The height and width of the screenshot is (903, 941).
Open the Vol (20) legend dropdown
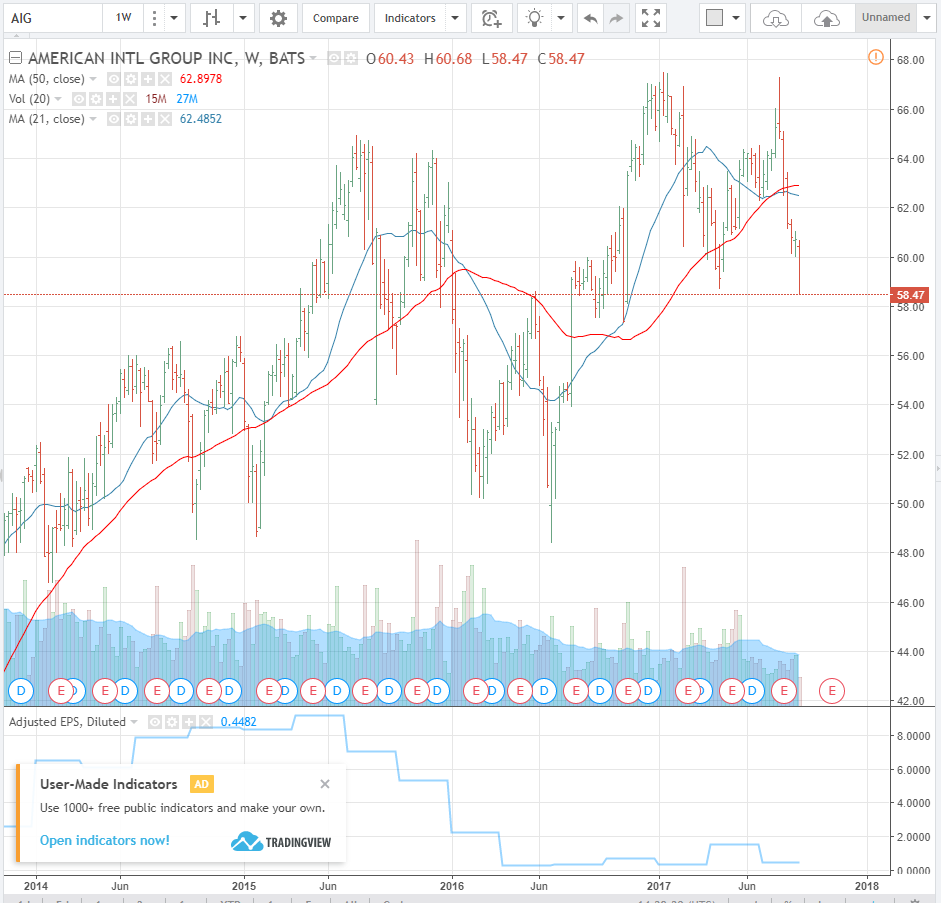[58, 99]
